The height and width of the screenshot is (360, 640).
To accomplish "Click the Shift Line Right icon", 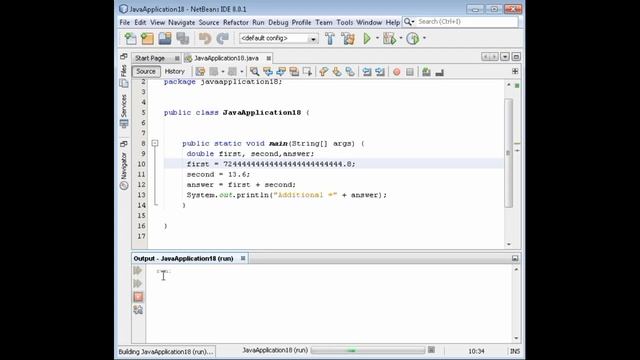I will [x=380, y=72].
